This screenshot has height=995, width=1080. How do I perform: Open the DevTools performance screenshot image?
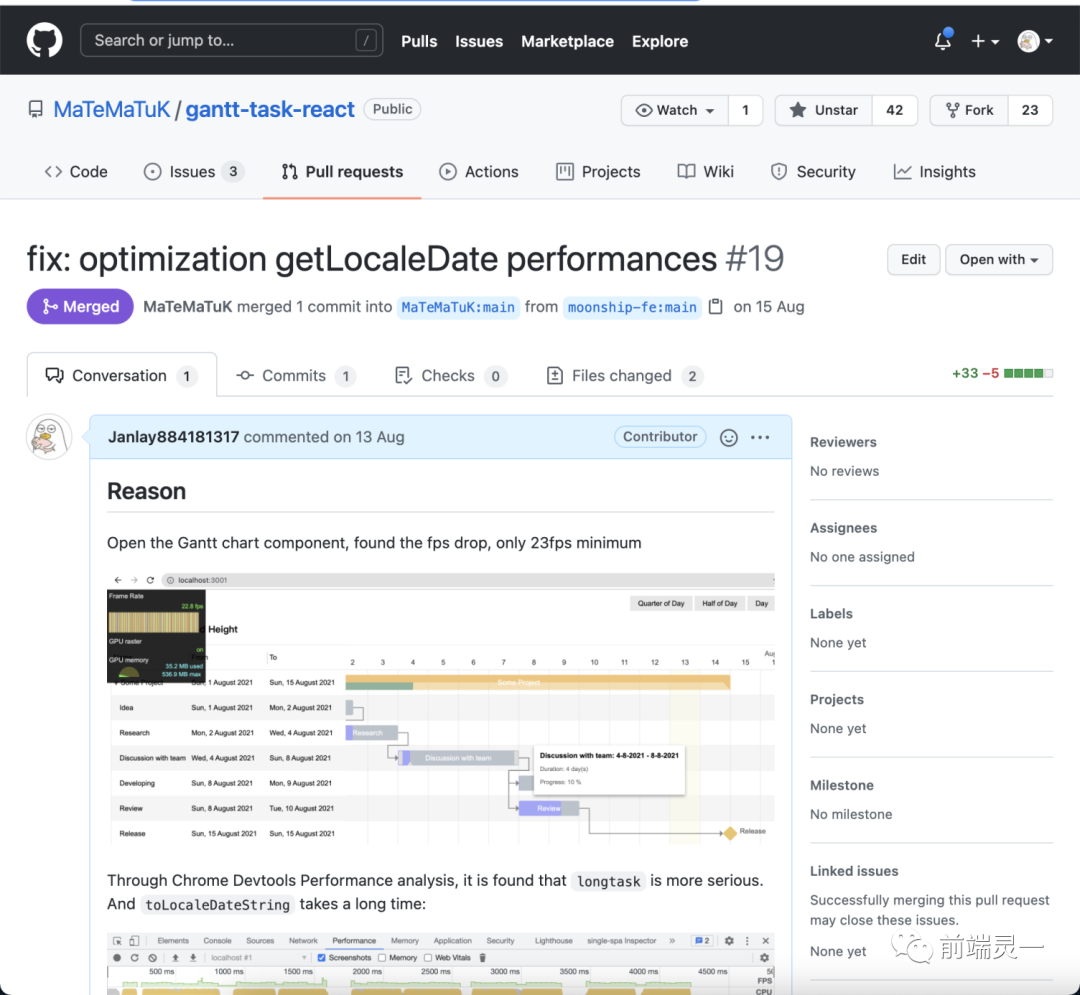441,963
